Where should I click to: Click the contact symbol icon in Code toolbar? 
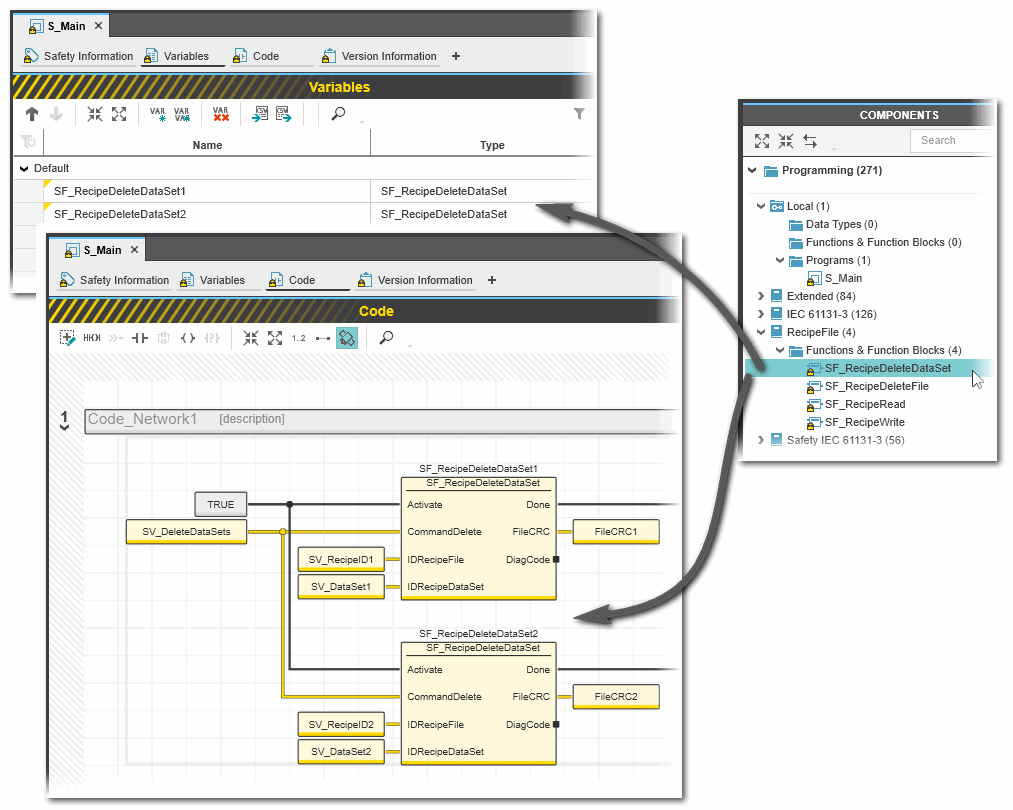tap(140, 338)
